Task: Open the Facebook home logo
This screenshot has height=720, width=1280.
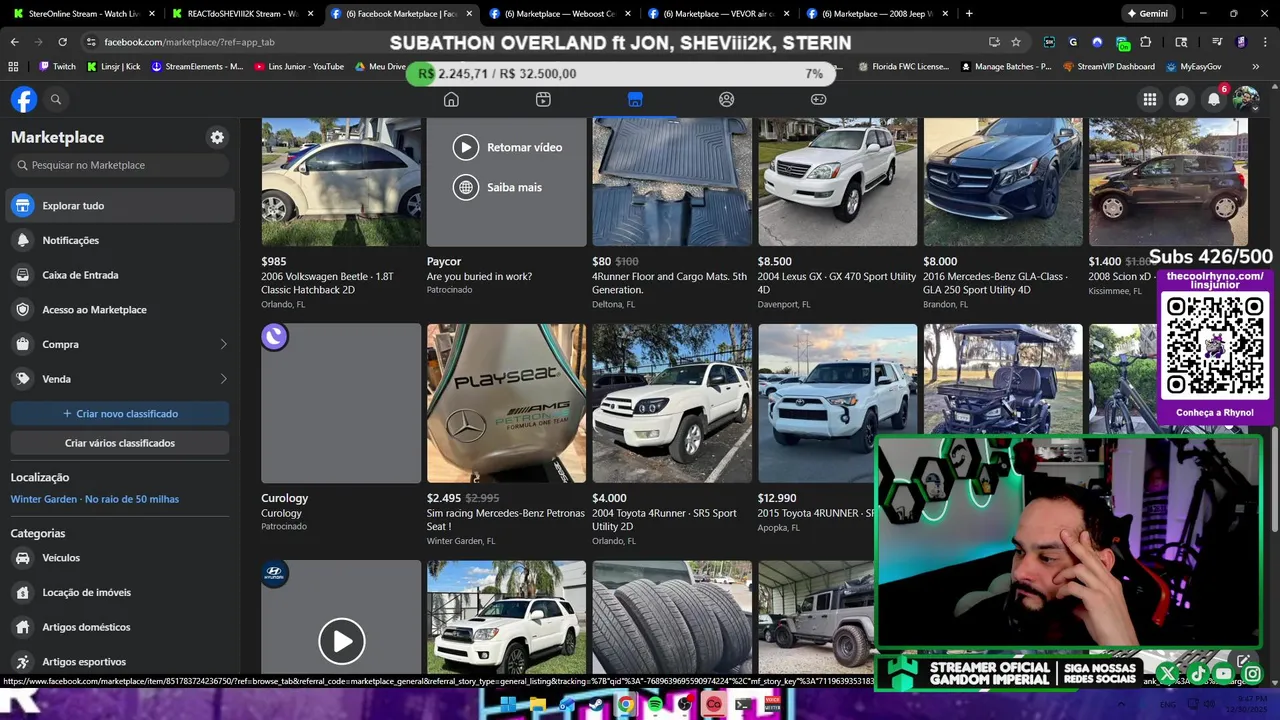Action: (x=24, y=99)
